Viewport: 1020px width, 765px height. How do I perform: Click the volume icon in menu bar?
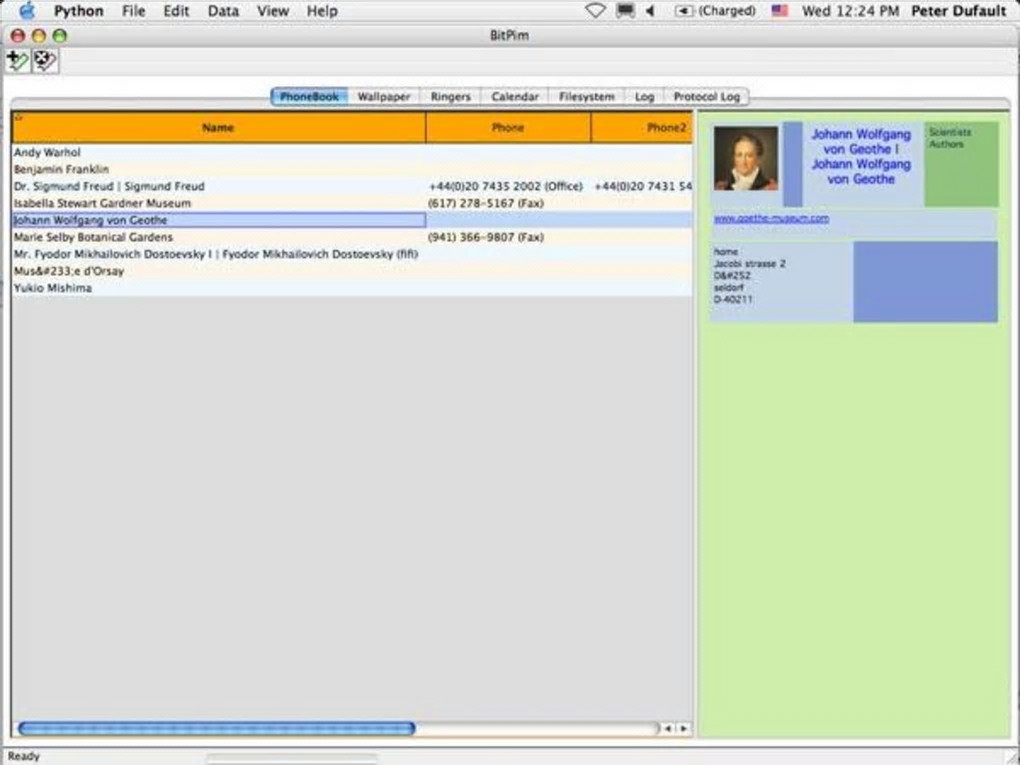click(x=650, y=10)
